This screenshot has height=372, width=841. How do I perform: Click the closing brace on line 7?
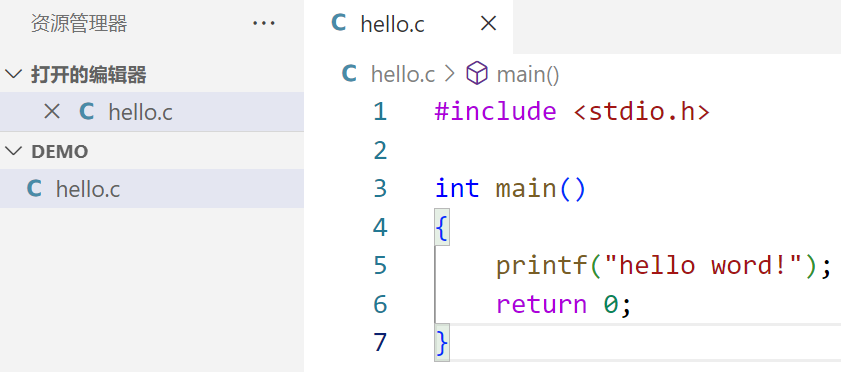click(441, 343)
